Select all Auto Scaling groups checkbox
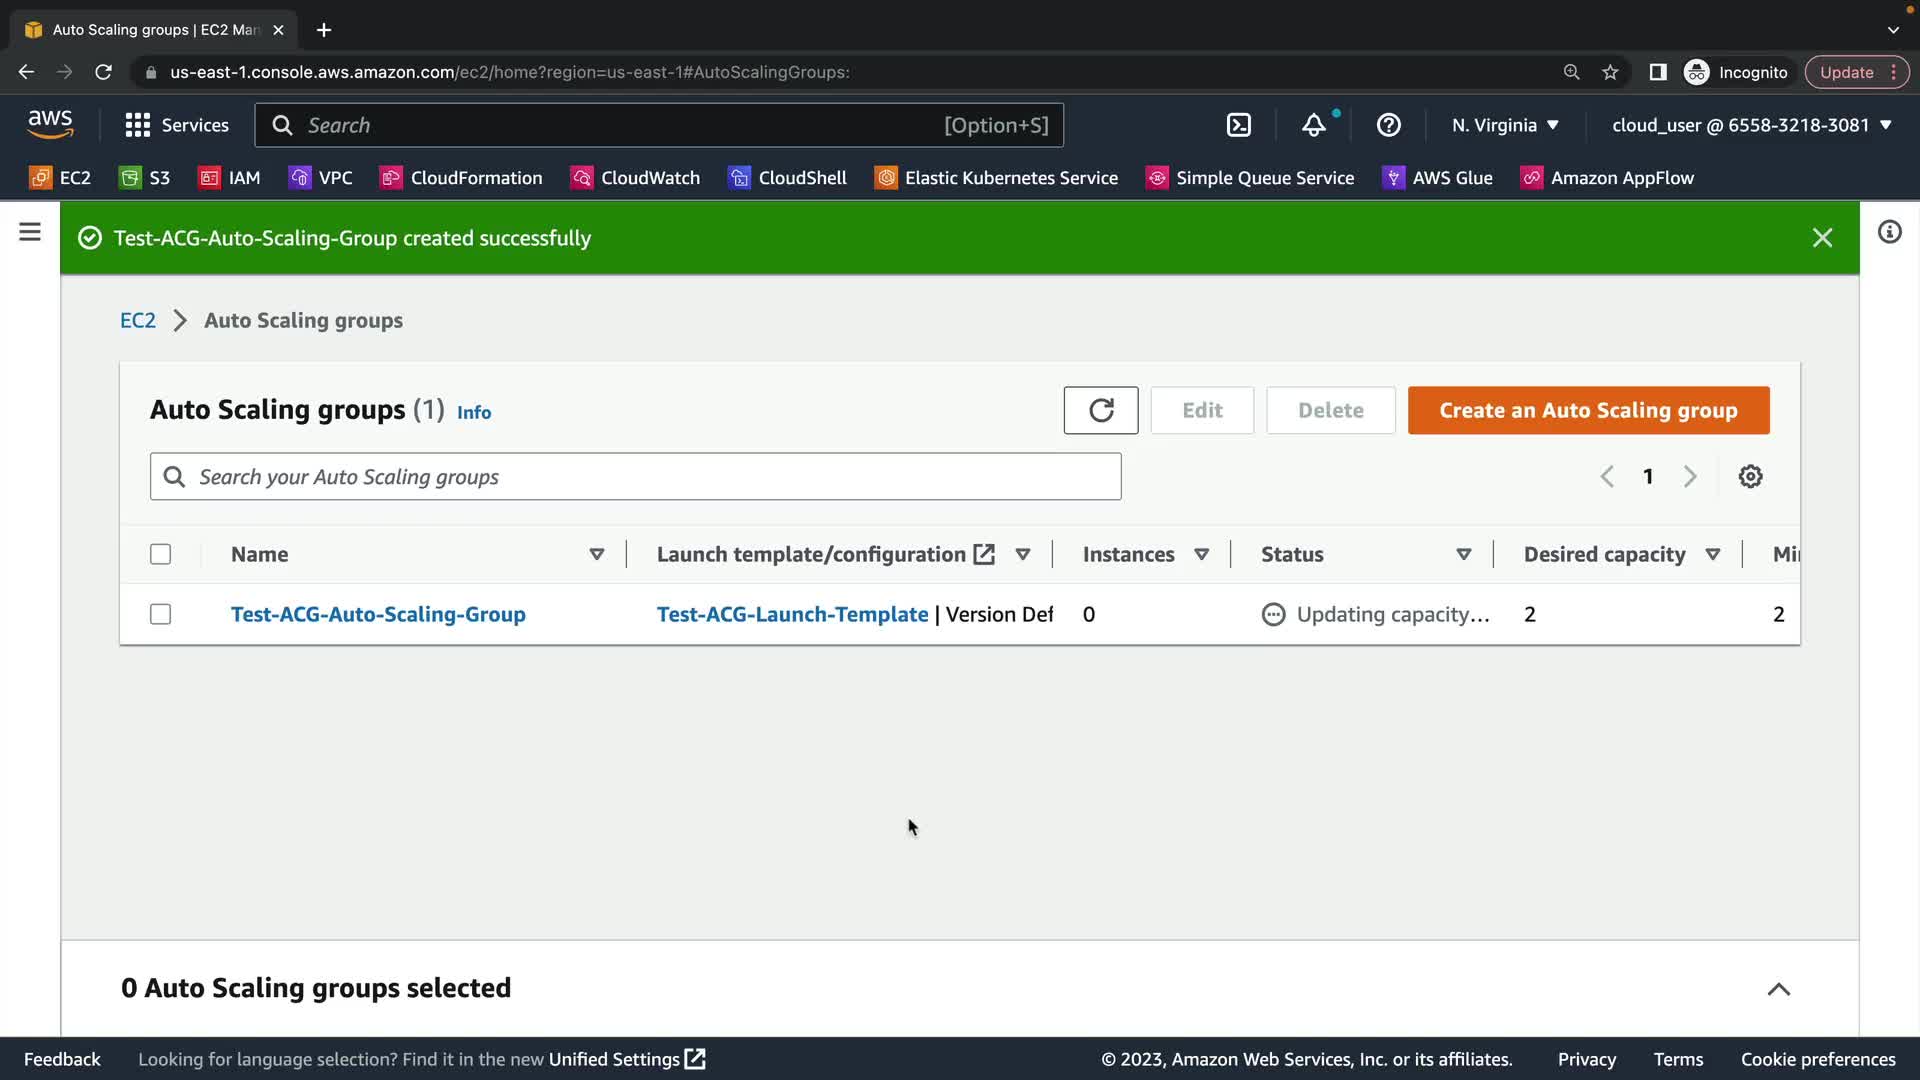The height and width of the screenshot is (1080, 1920). click(160, 554)
